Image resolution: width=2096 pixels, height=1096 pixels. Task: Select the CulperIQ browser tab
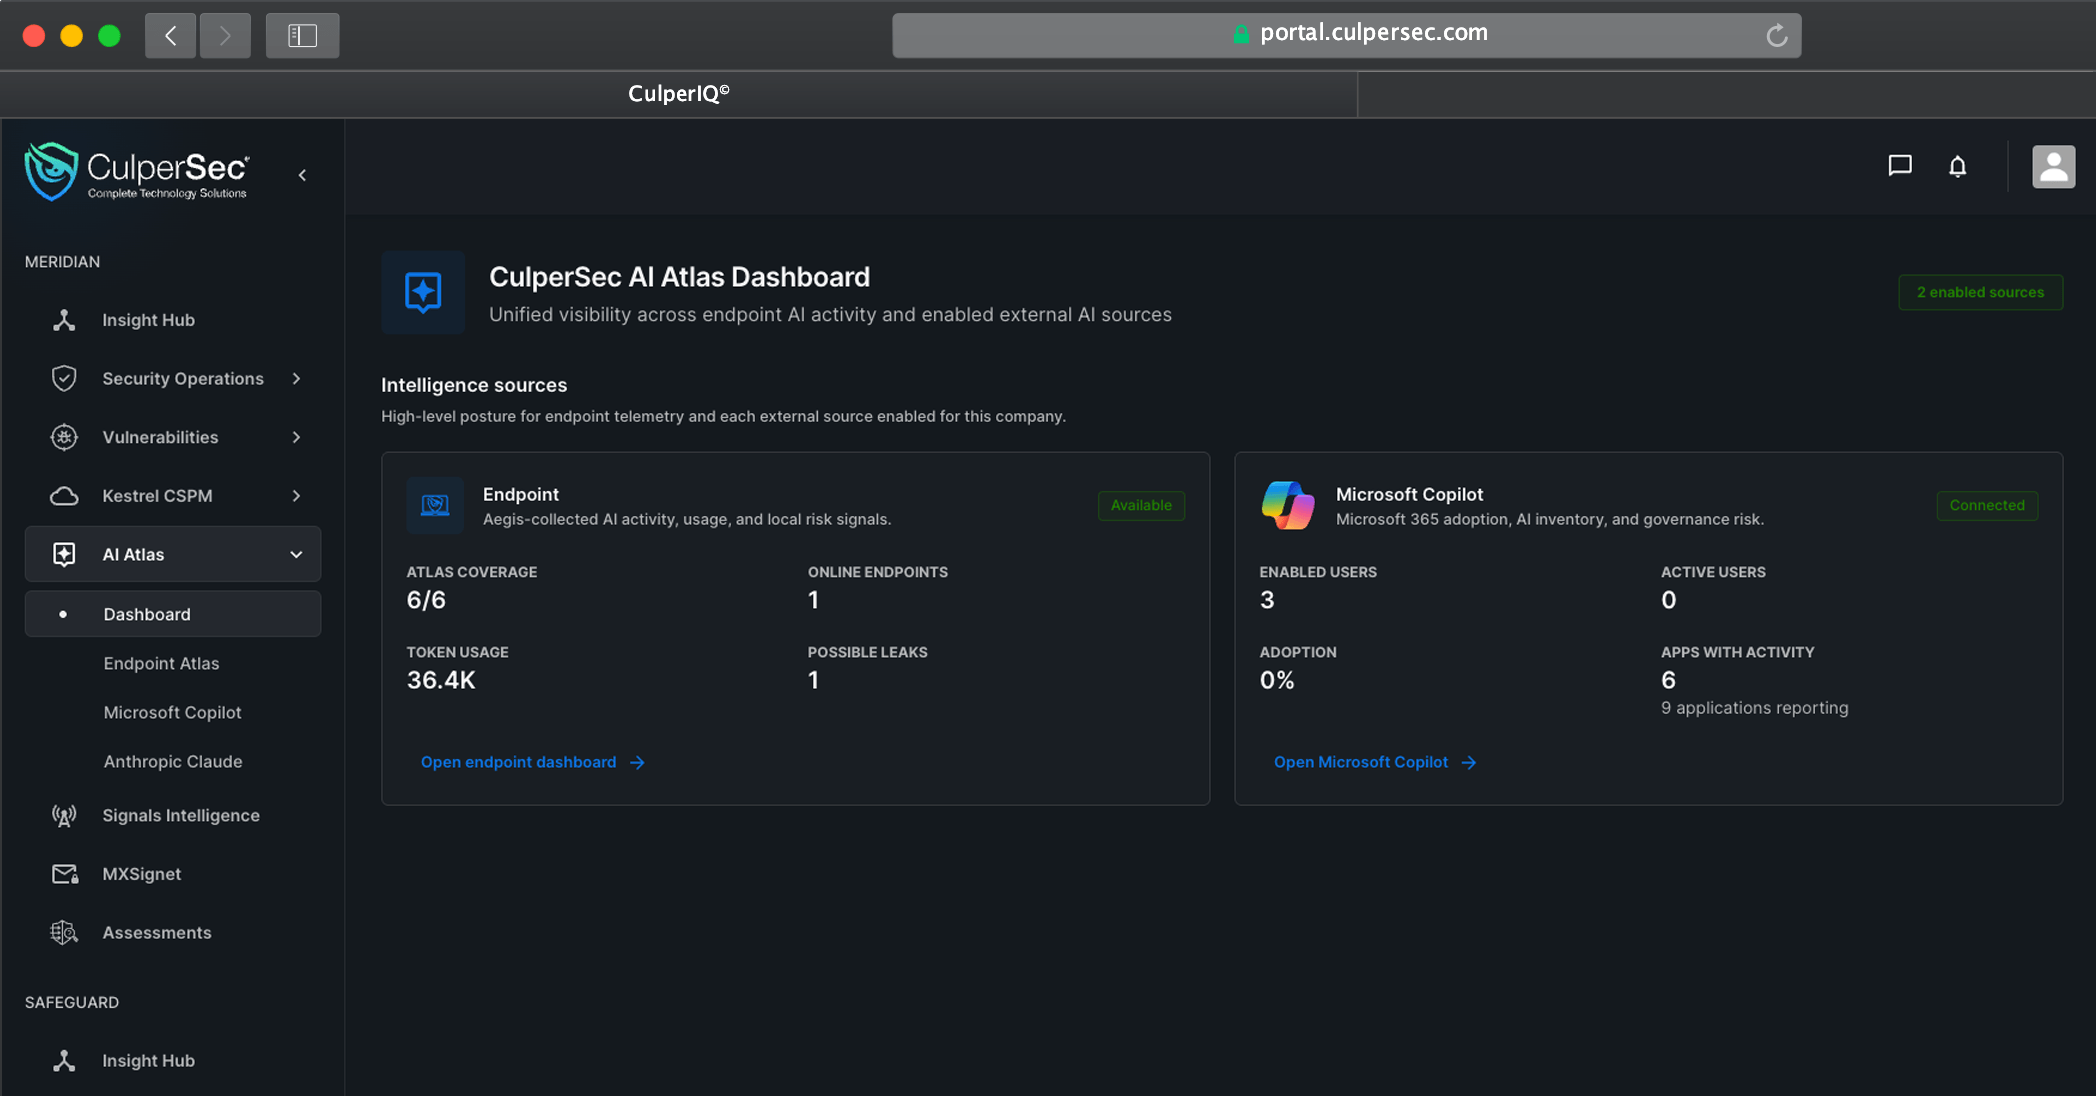pos(679,94)
